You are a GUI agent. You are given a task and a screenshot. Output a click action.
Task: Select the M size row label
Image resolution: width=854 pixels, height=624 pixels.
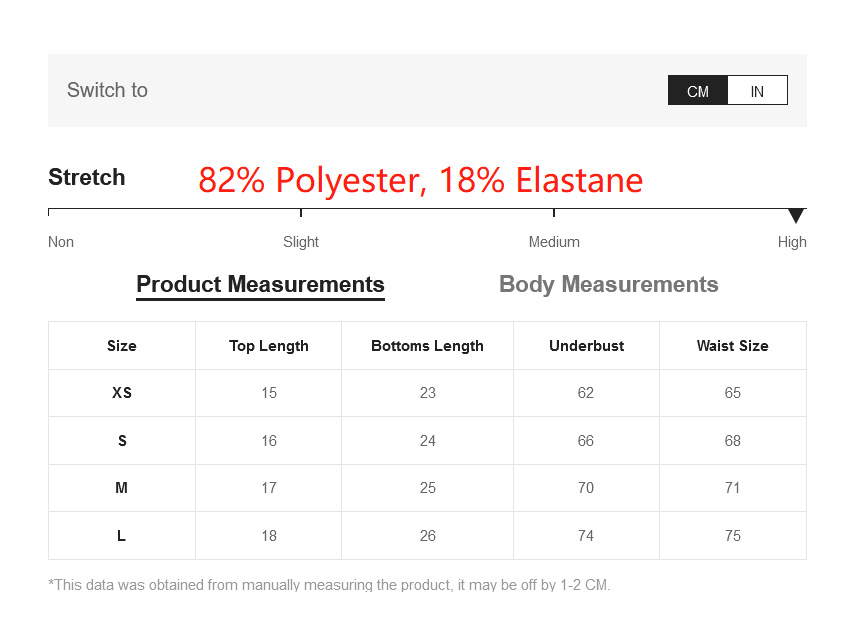122,488
